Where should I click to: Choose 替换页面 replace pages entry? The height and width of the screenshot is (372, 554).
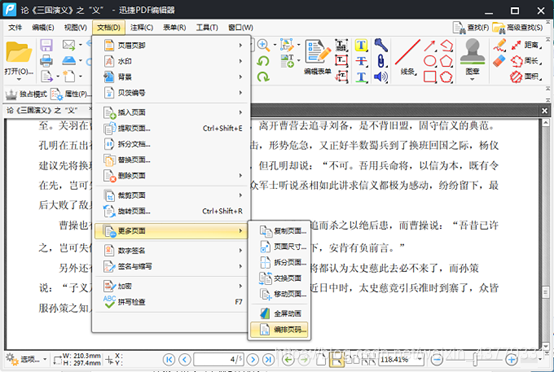click(x=171, y=160)
